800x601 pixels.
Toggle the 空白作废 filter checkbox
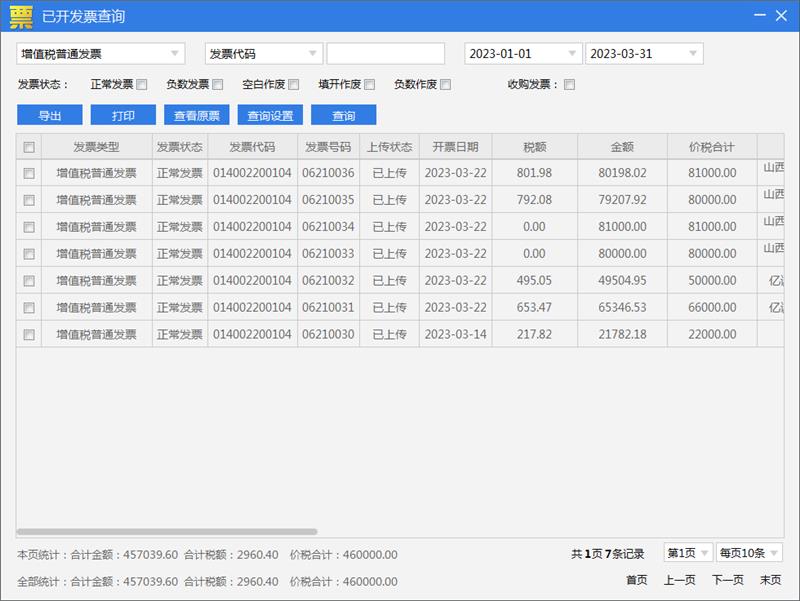tap(294, 85)
